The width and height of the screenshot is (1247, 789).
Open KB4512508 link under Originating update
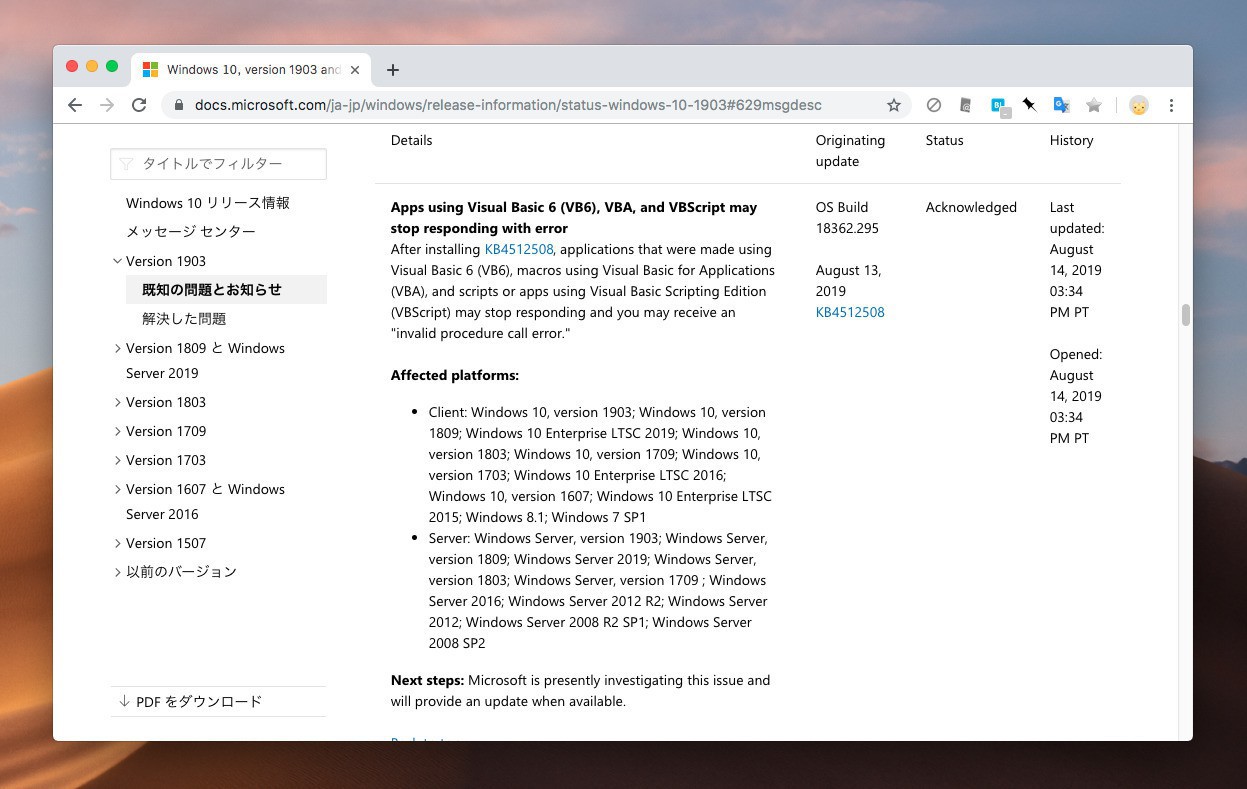(850, 313)
